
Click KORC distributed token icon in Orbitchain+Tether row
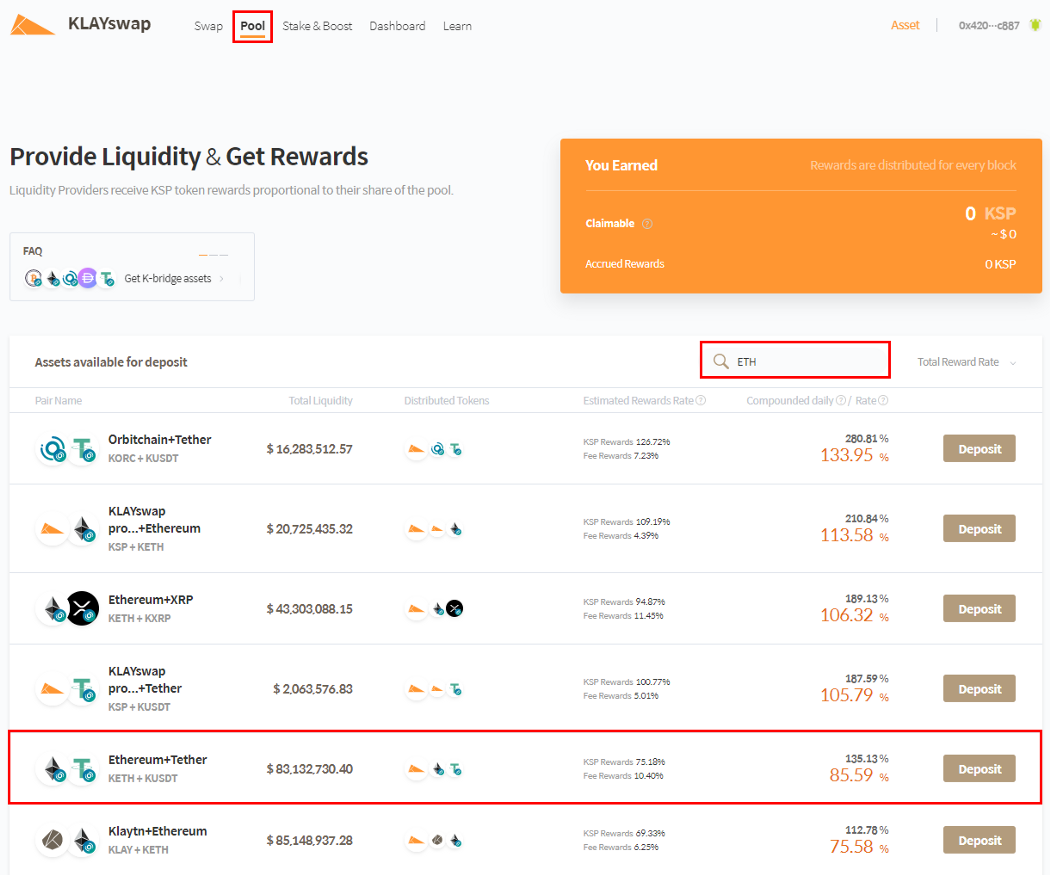click(437, 449)
